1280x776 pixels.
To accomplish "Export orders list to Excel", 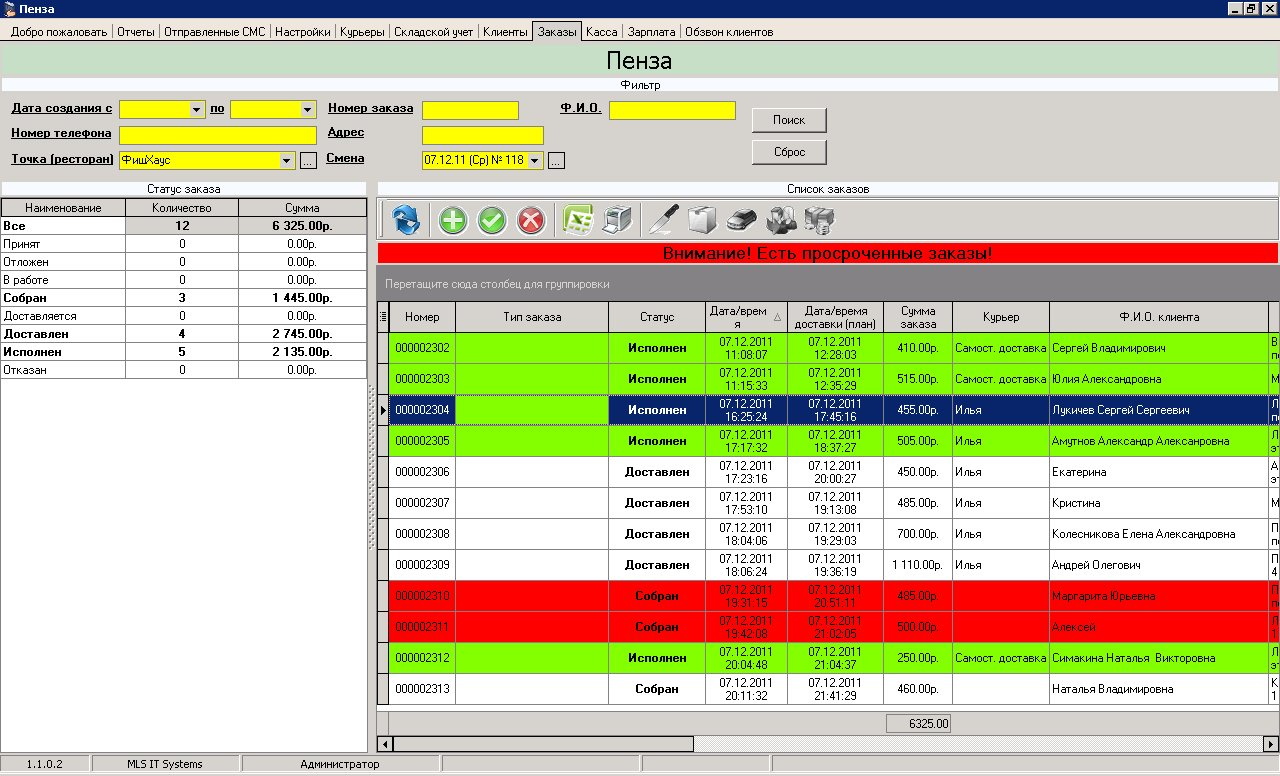I will click(x=578, y=220).
